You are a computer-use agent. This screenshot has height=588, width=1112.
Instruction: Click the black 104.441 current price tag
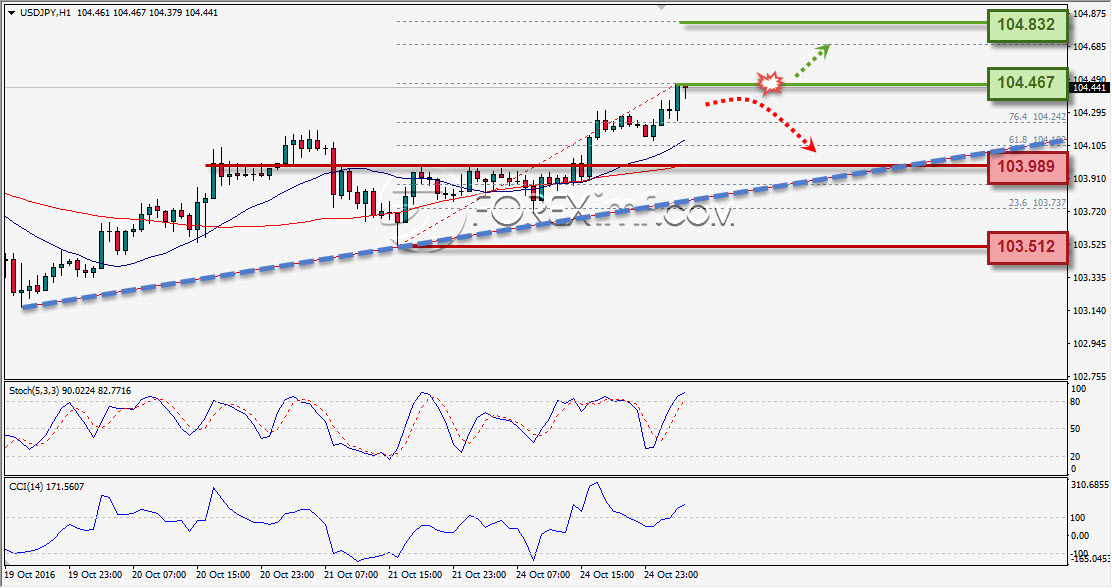1090,87
